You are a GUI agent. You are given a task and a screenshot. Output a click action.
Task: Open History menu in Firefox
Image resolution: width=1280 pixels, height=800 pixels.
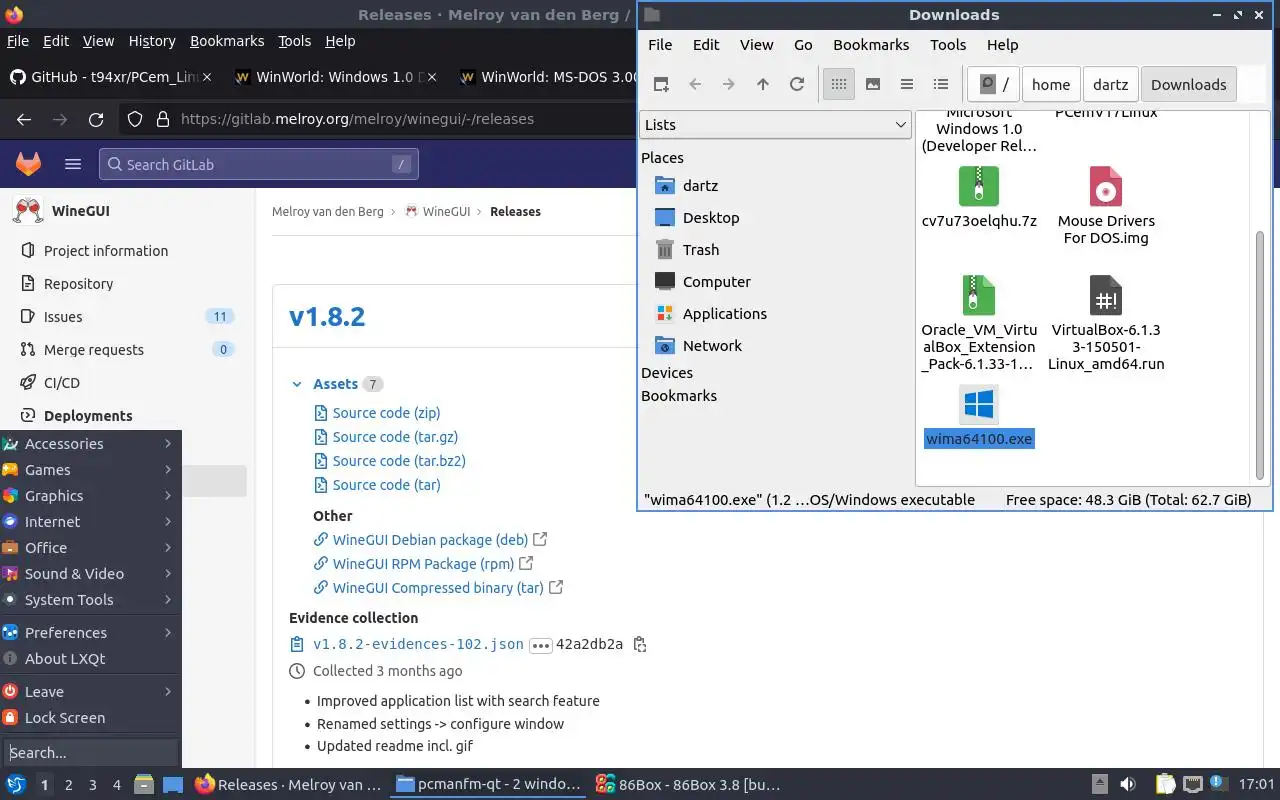[152, 41]
